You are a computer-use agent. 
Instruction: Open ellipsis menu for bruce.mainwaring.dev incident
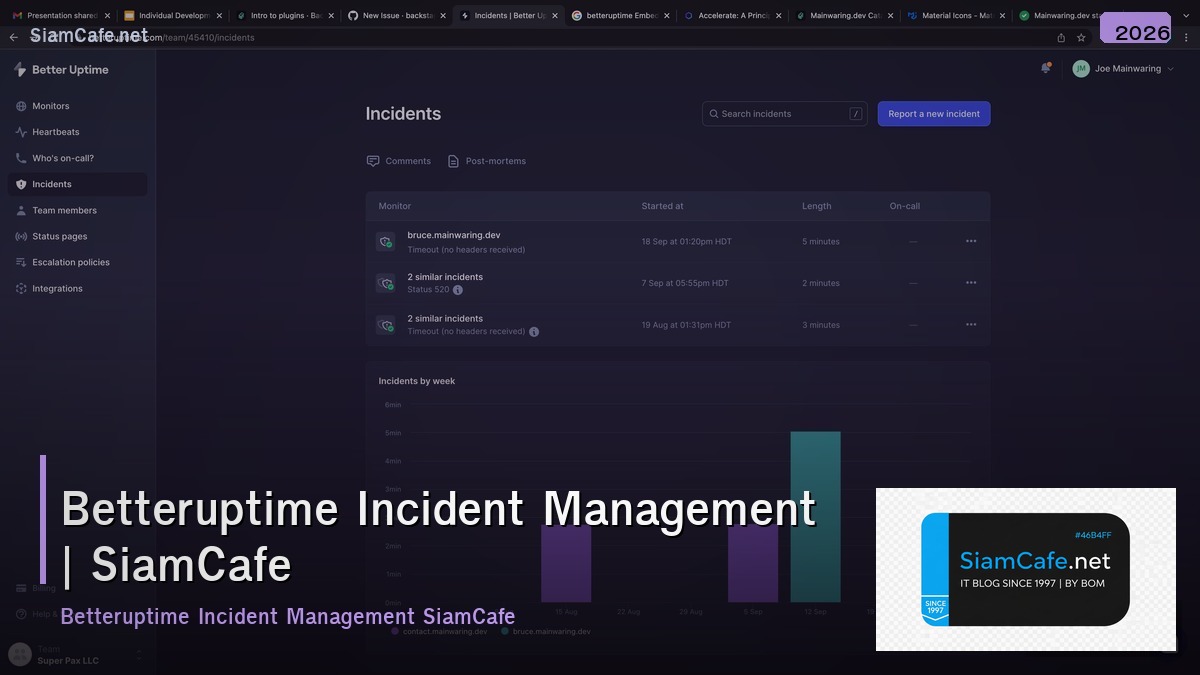click(970, 241)
